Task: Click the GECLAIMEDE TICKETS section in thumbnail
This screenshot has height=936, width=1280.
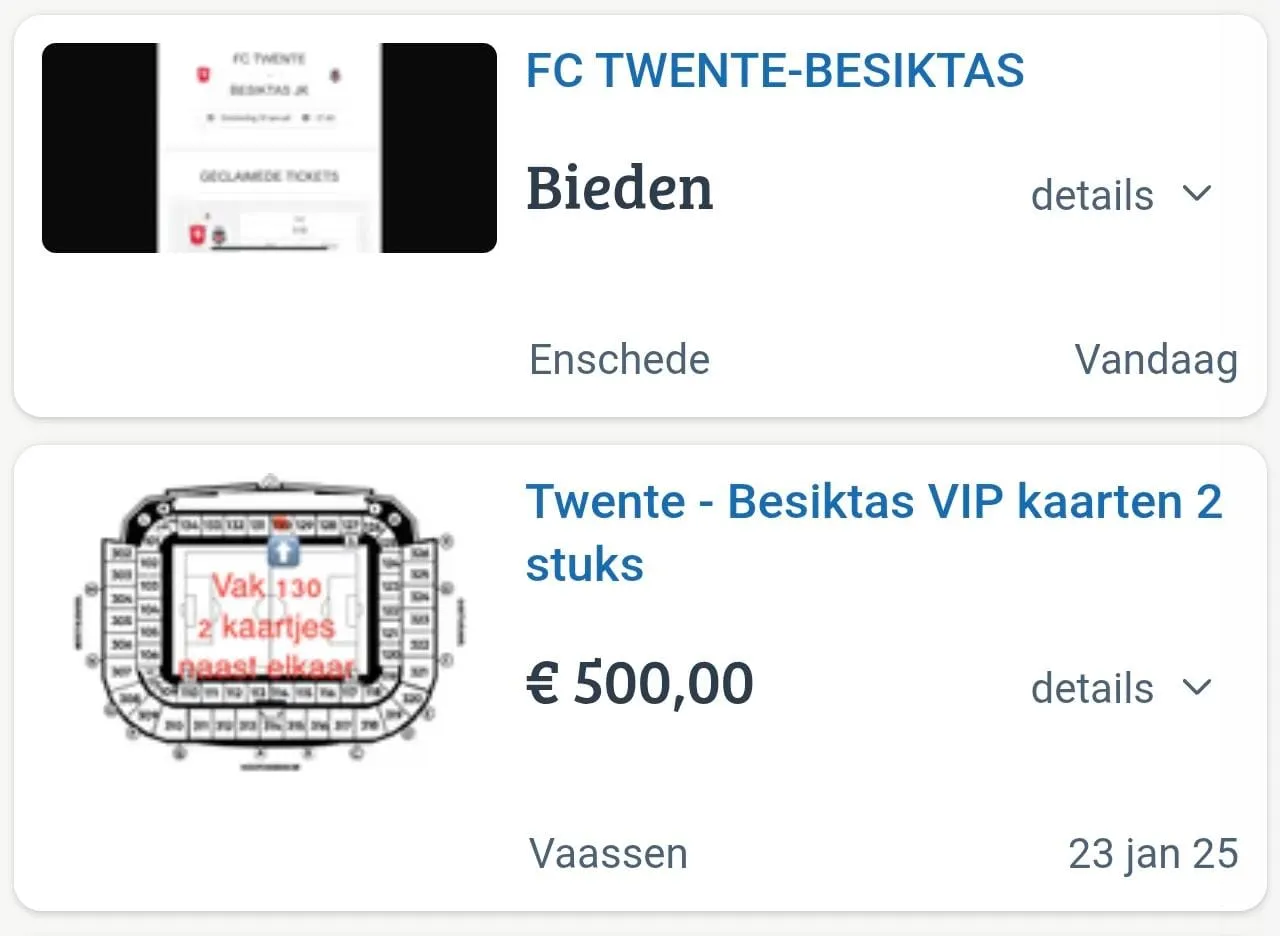Action: 269,175
